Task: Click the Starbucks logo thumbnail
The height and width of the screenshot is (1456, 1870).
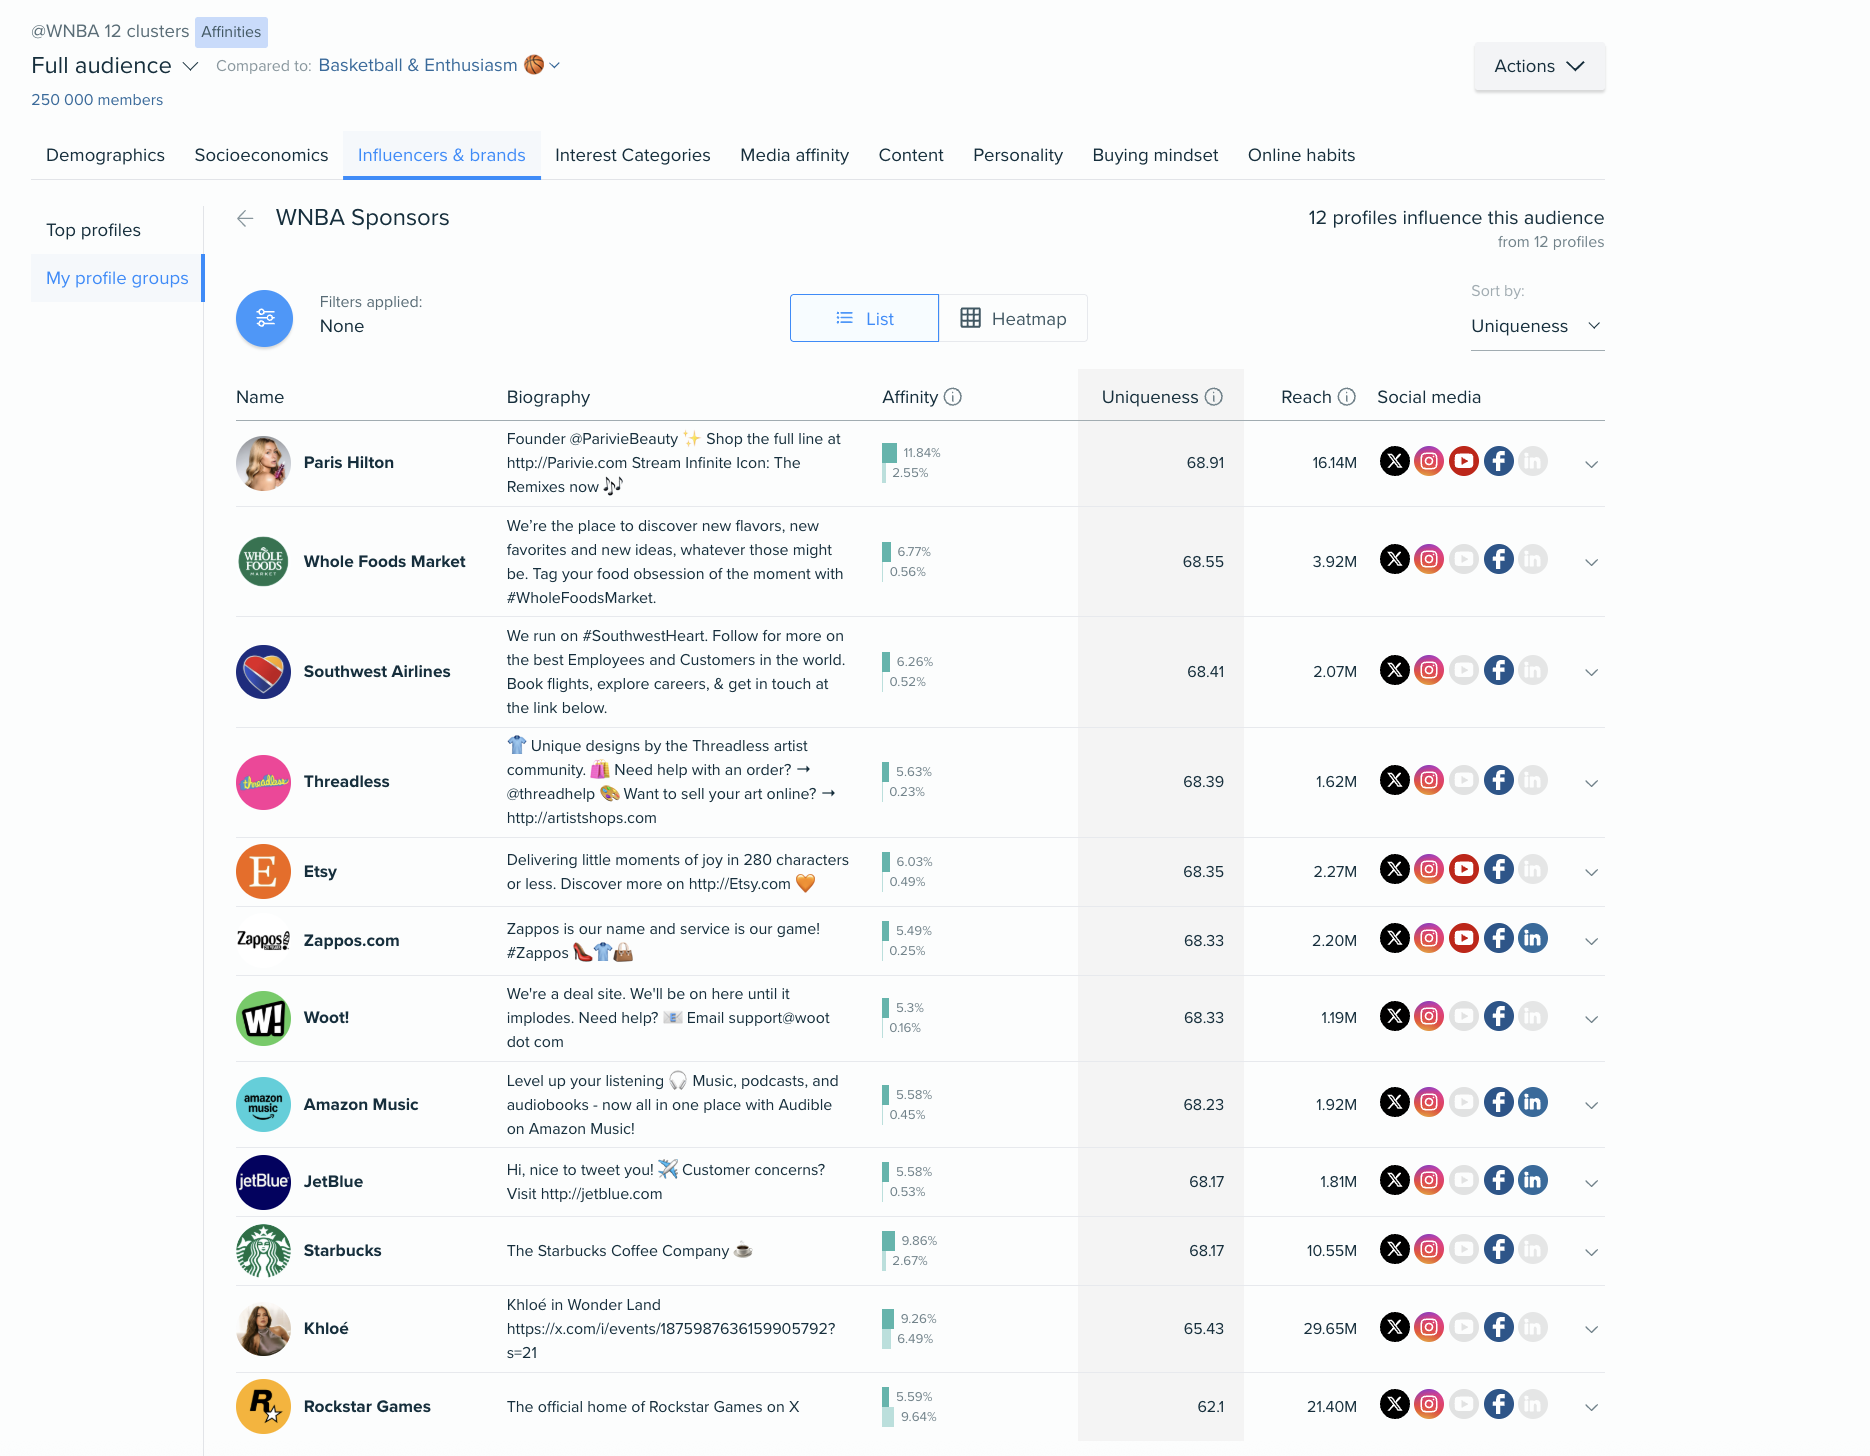Action: tap(263, 1251)
